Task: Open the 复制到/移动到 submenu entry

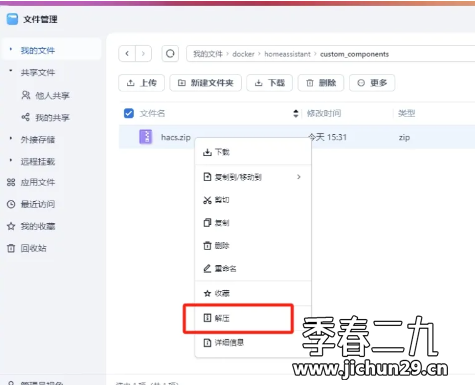Action: pyautogui.click(x=253, y=177)
